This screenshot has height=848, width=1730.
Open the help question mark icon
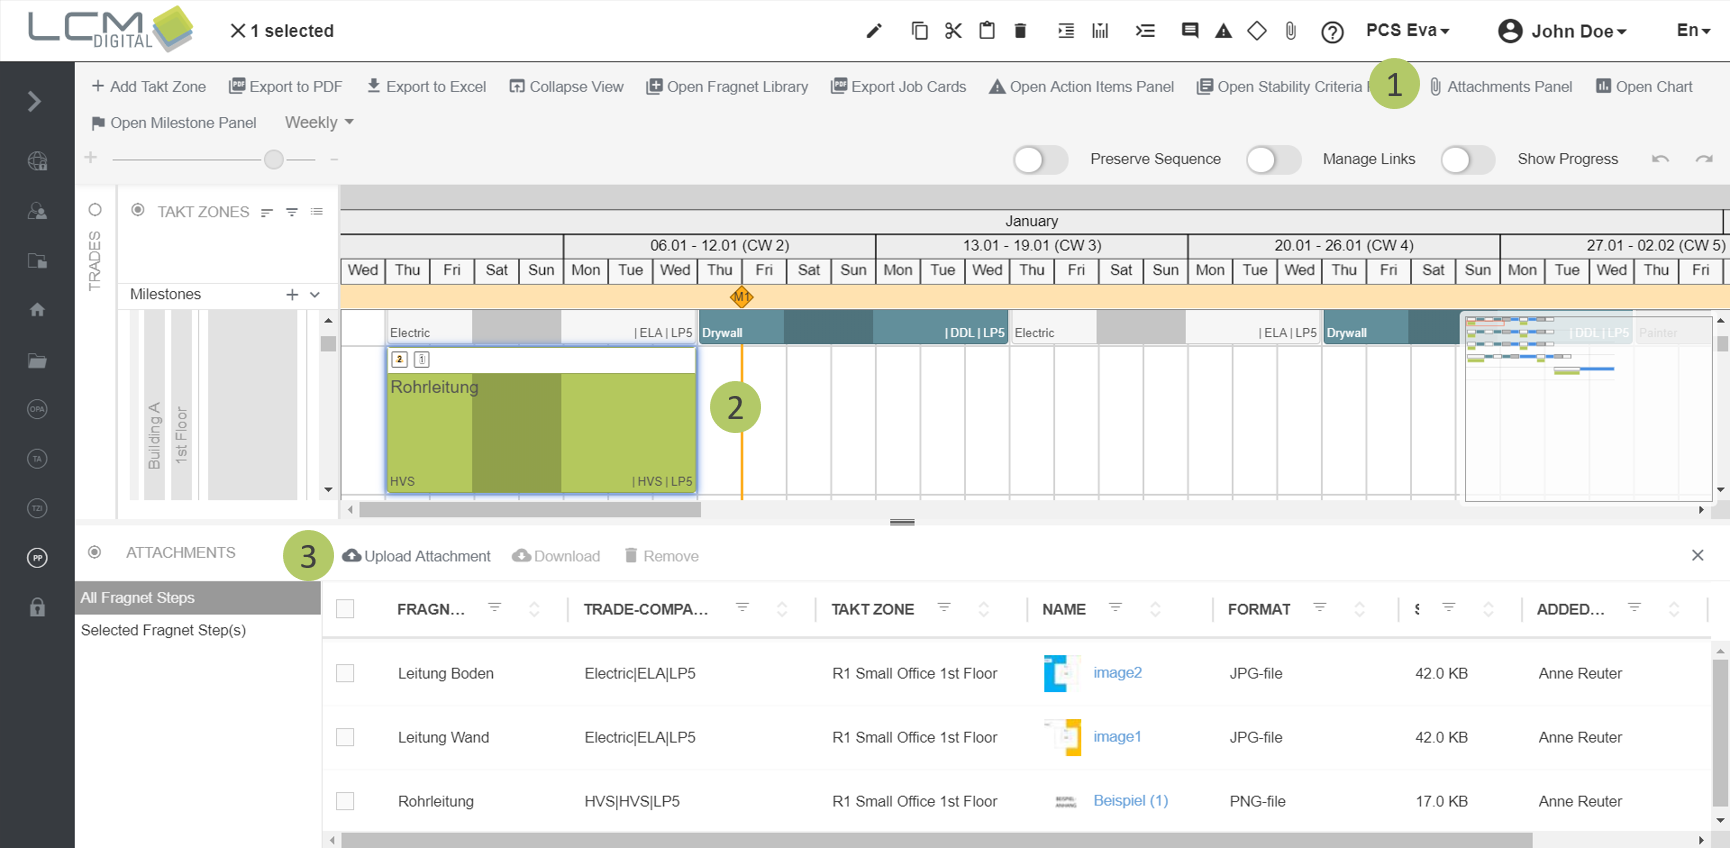click(x=1332, y=32)
